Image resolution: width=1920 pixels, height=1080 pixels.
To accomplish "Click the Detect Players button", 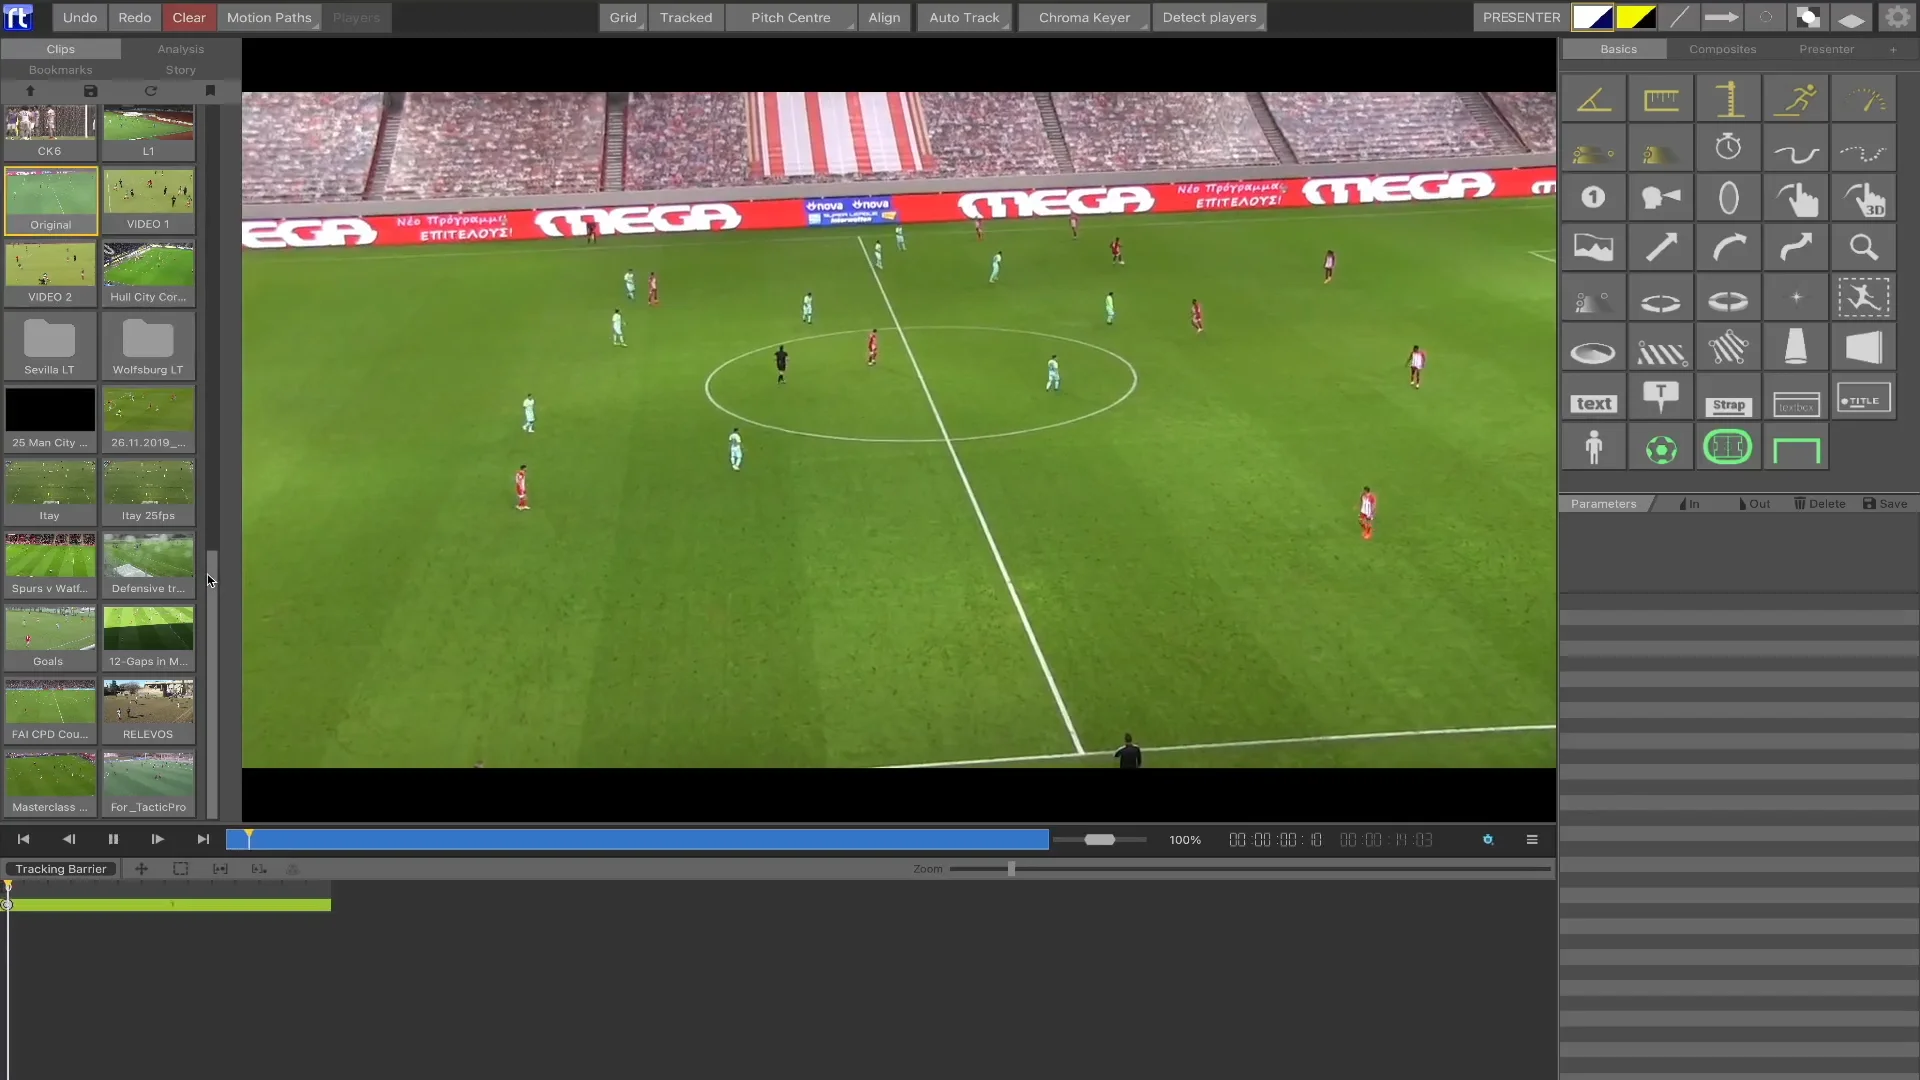I will pos(1209,17).
